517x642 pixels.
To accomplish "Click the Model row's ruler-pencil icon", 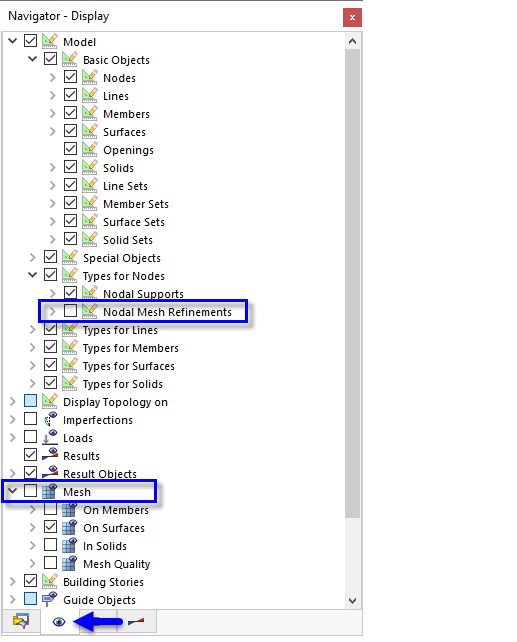I will coord(50,41).
